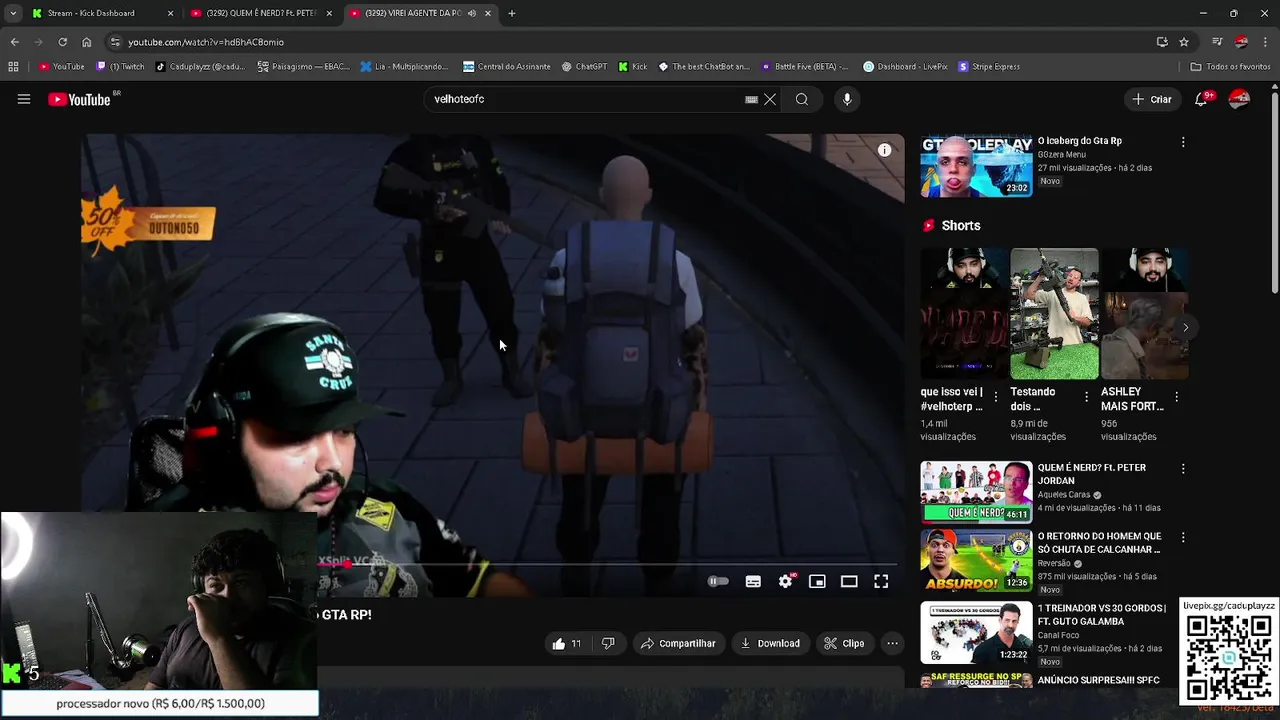1280x720 pixels.
Task: Clear the search box text with X
Action: pos(770,99)
